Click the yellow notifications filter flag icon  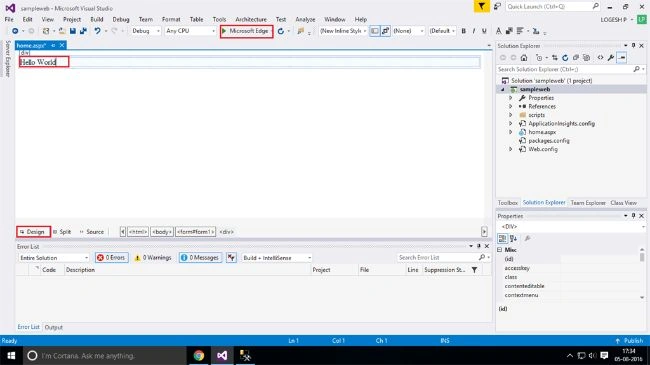pyautogui.click(x=481, y=6)
